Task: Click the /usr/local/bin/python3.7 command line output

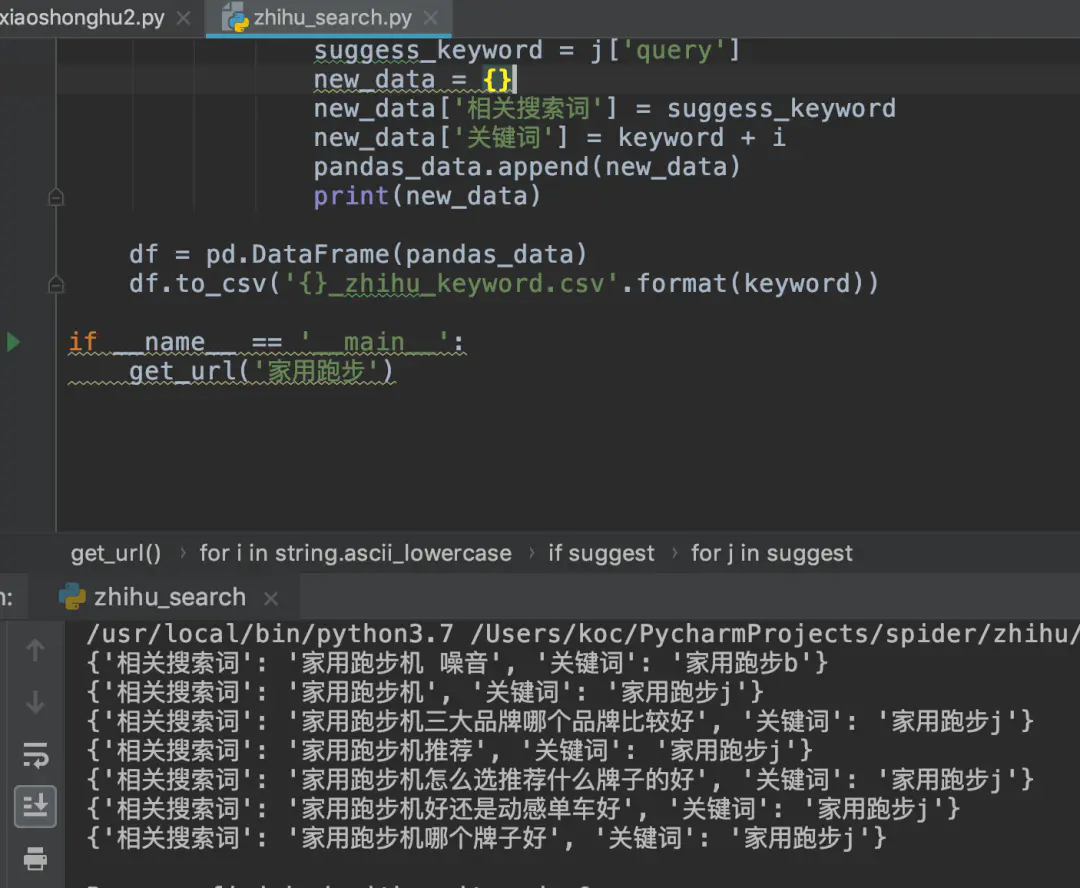Action: coord(582,634)
